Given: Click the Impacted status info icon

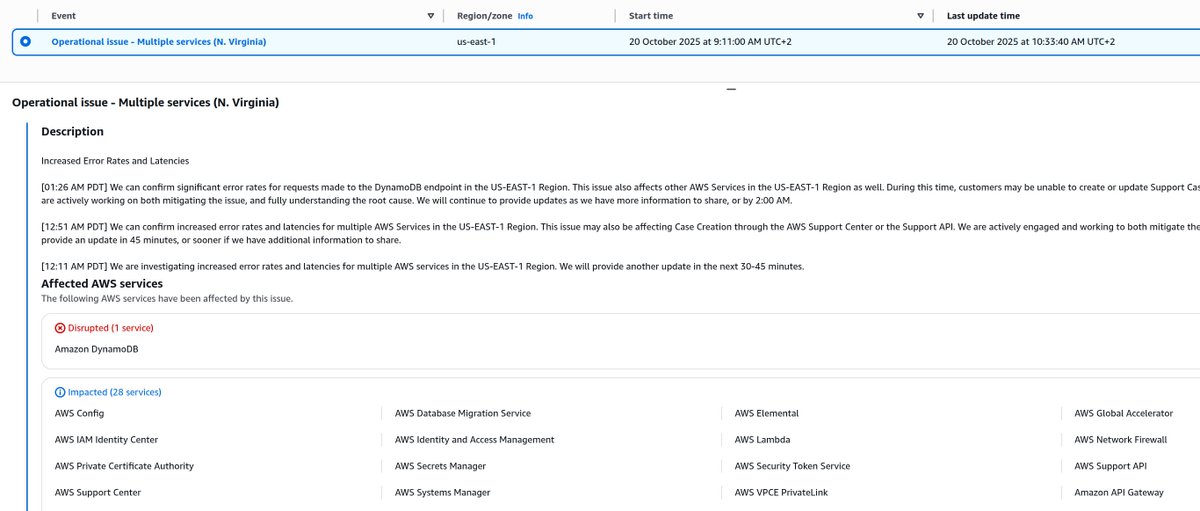Looking at the screenshot, I should (60, 392).
